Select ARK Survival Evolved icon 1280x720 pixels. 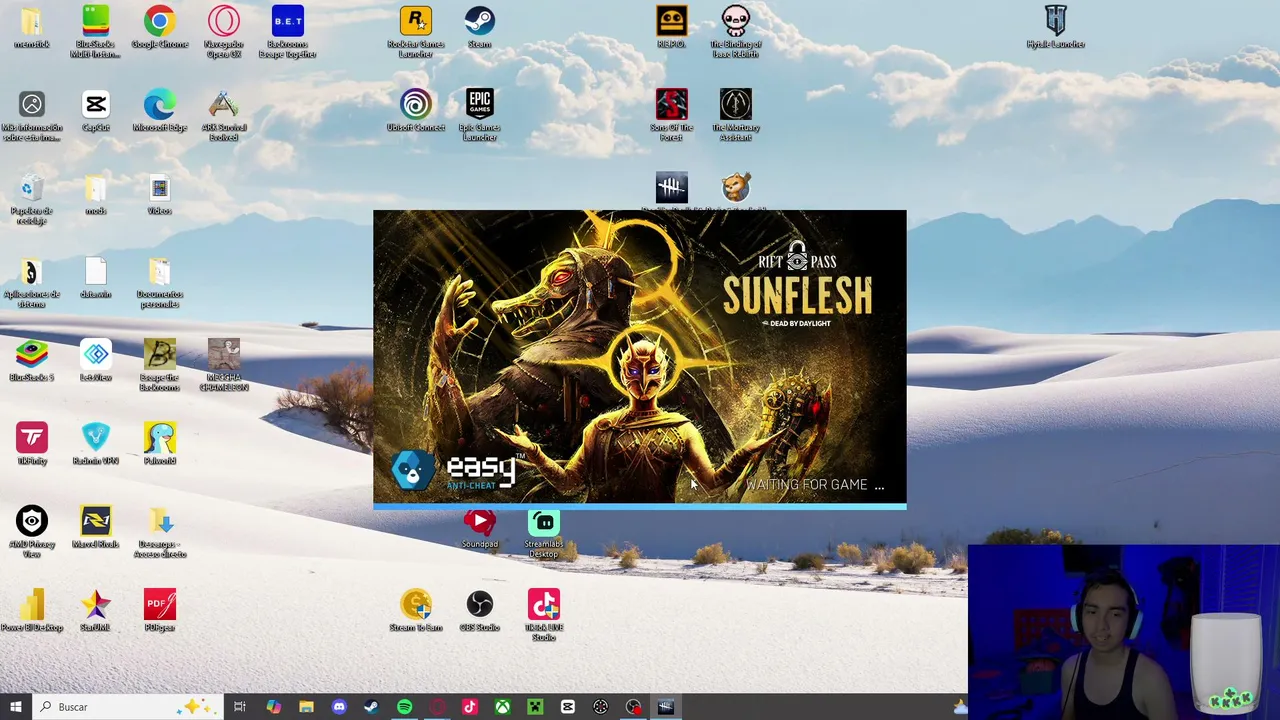[223, 116]
